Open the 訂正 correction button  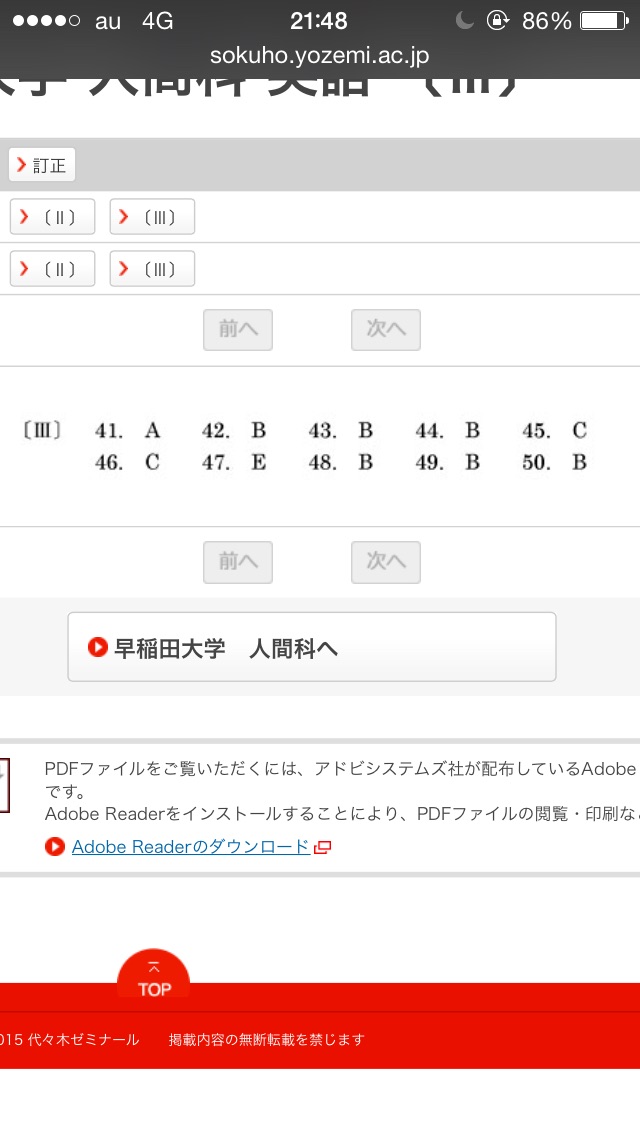coord(42,165)
